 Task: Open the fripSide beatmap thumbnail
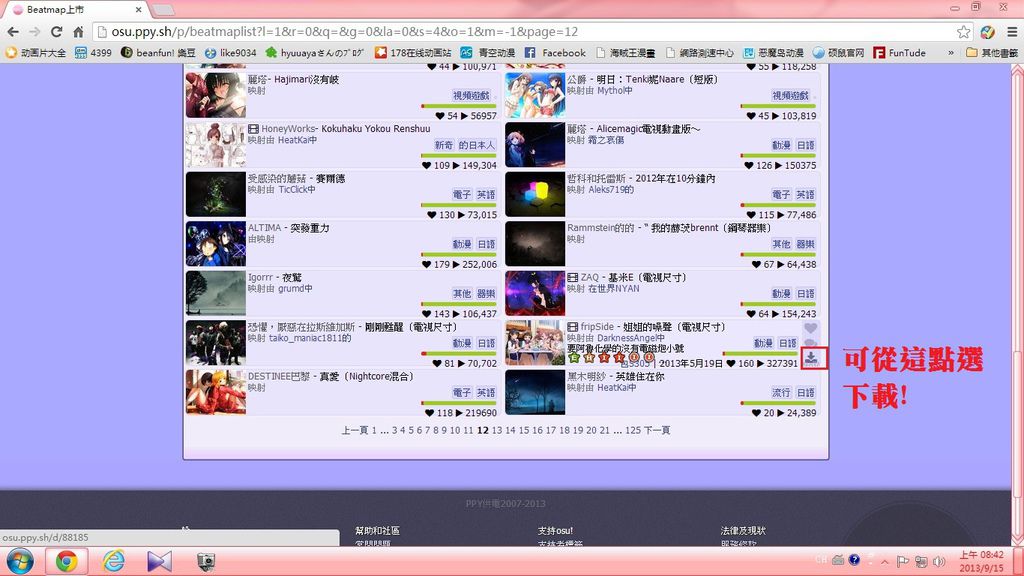pyautogui.click(x=535, y=343)
